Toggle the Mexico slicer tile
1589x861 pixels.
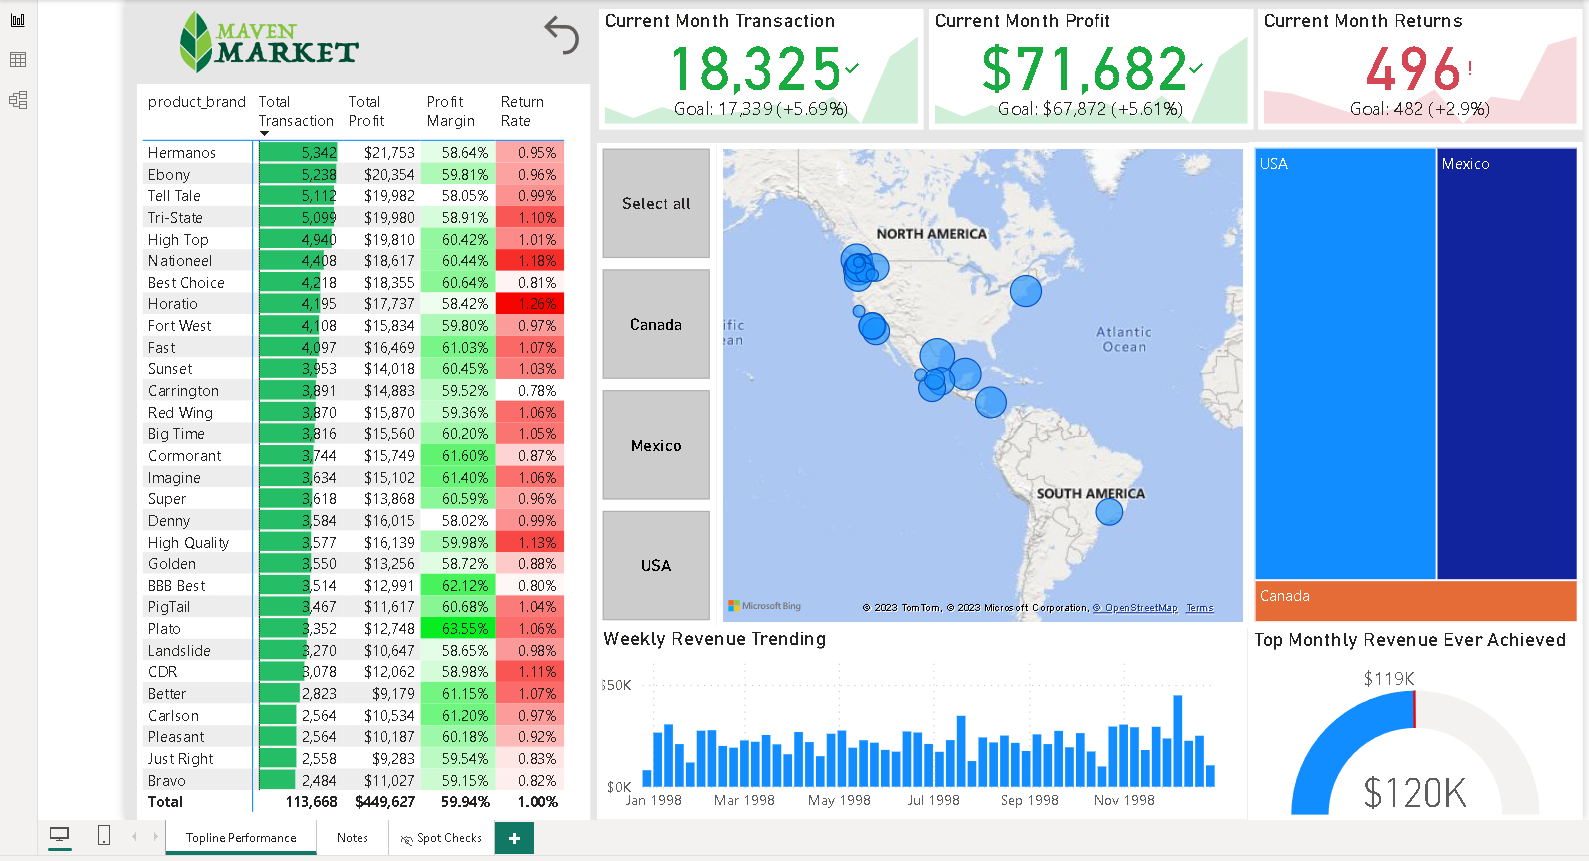[x=656, y=445]
